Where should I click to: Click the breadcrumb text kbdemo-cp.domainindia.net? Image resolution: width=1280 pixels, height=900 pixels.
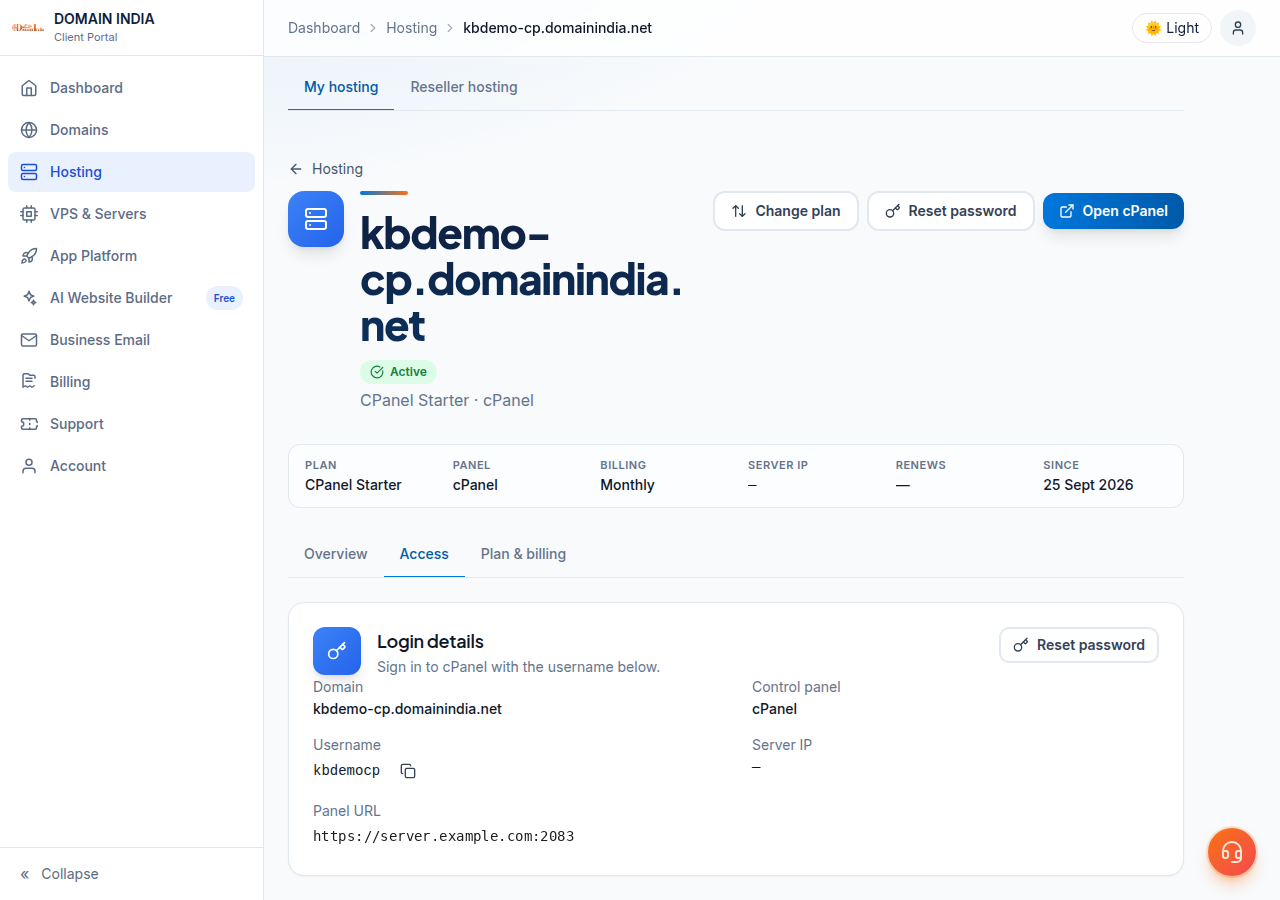558,28
